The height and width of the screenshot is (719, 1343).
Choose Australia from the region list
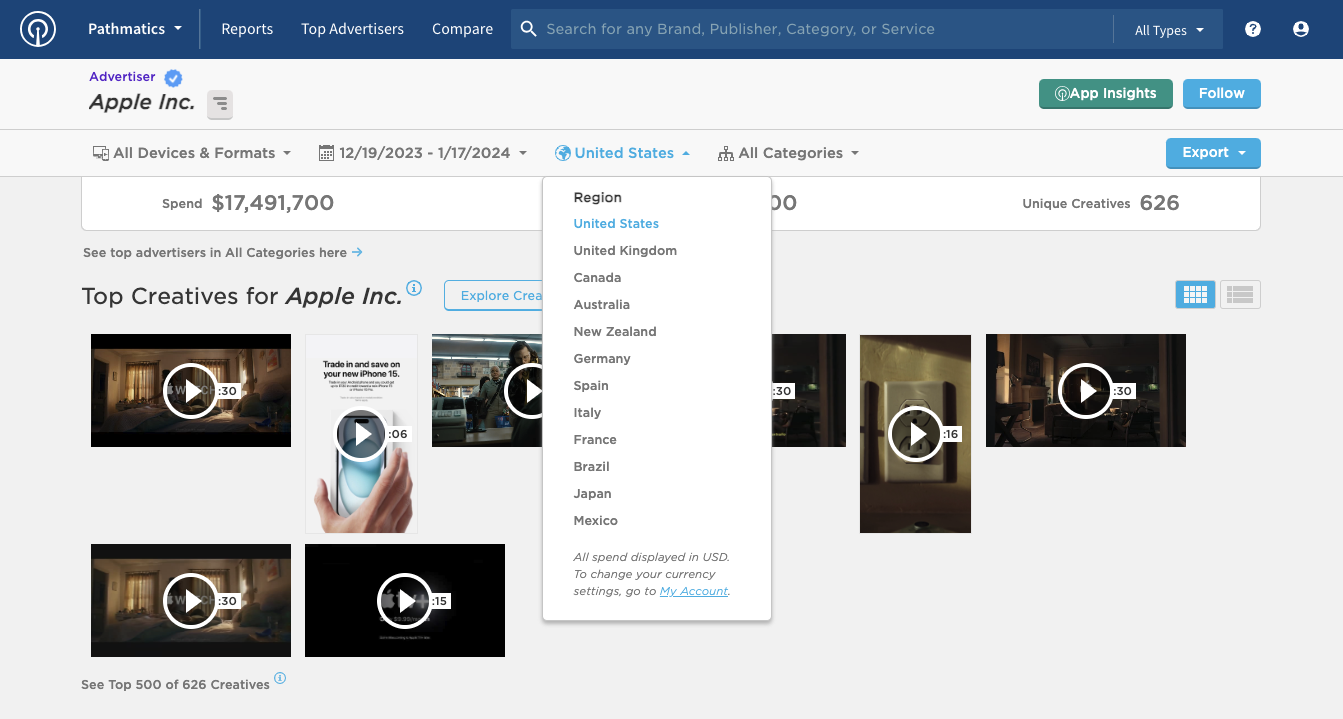pos(602,305)
